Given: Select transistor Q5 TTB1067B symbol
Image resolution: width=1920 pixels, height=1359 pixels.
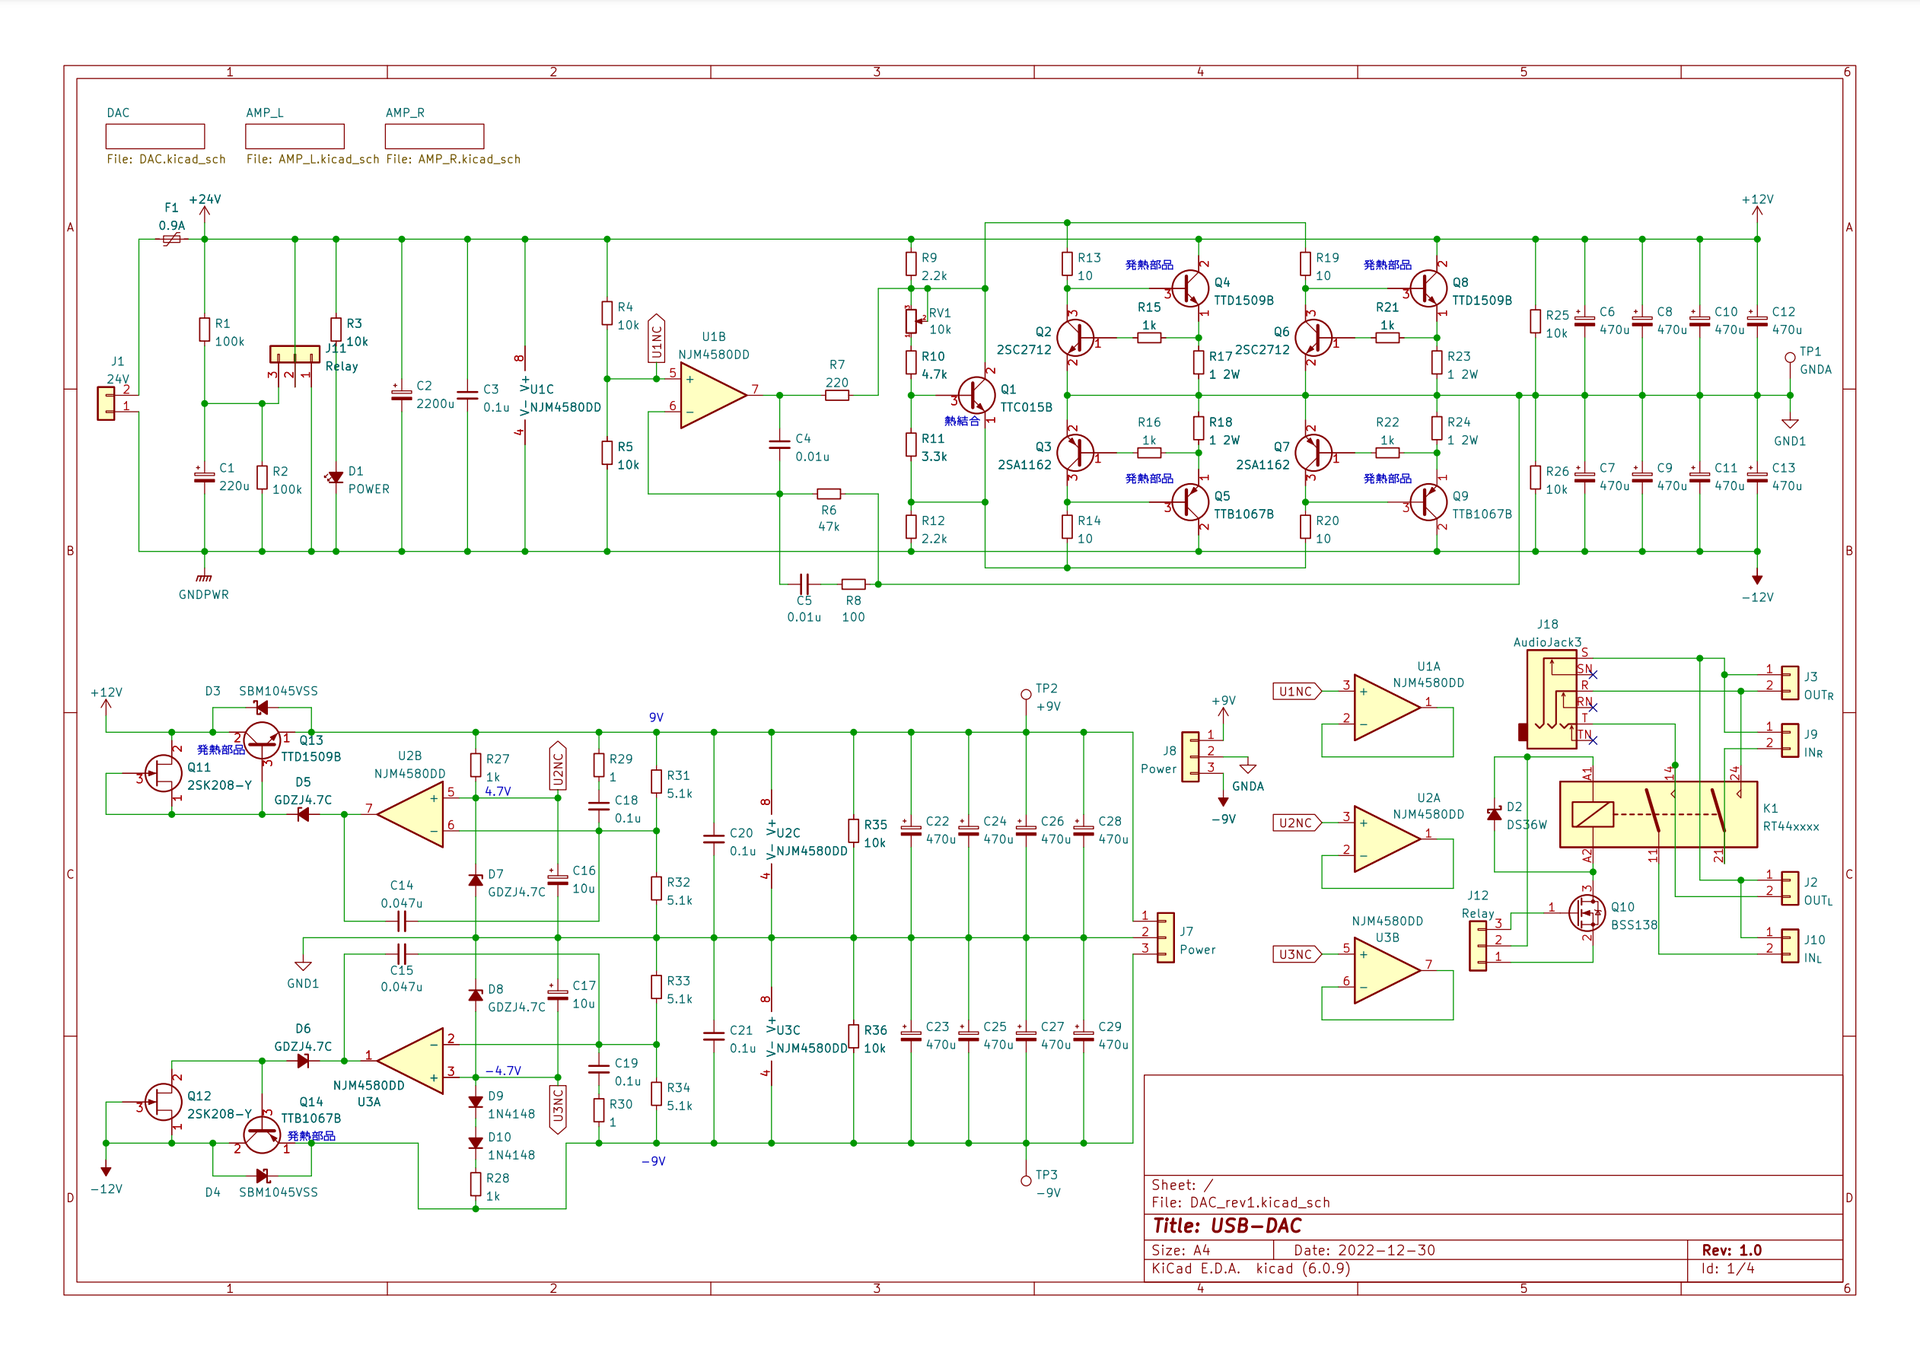Looking at the screenshot, I should [x=1191, y=502].
